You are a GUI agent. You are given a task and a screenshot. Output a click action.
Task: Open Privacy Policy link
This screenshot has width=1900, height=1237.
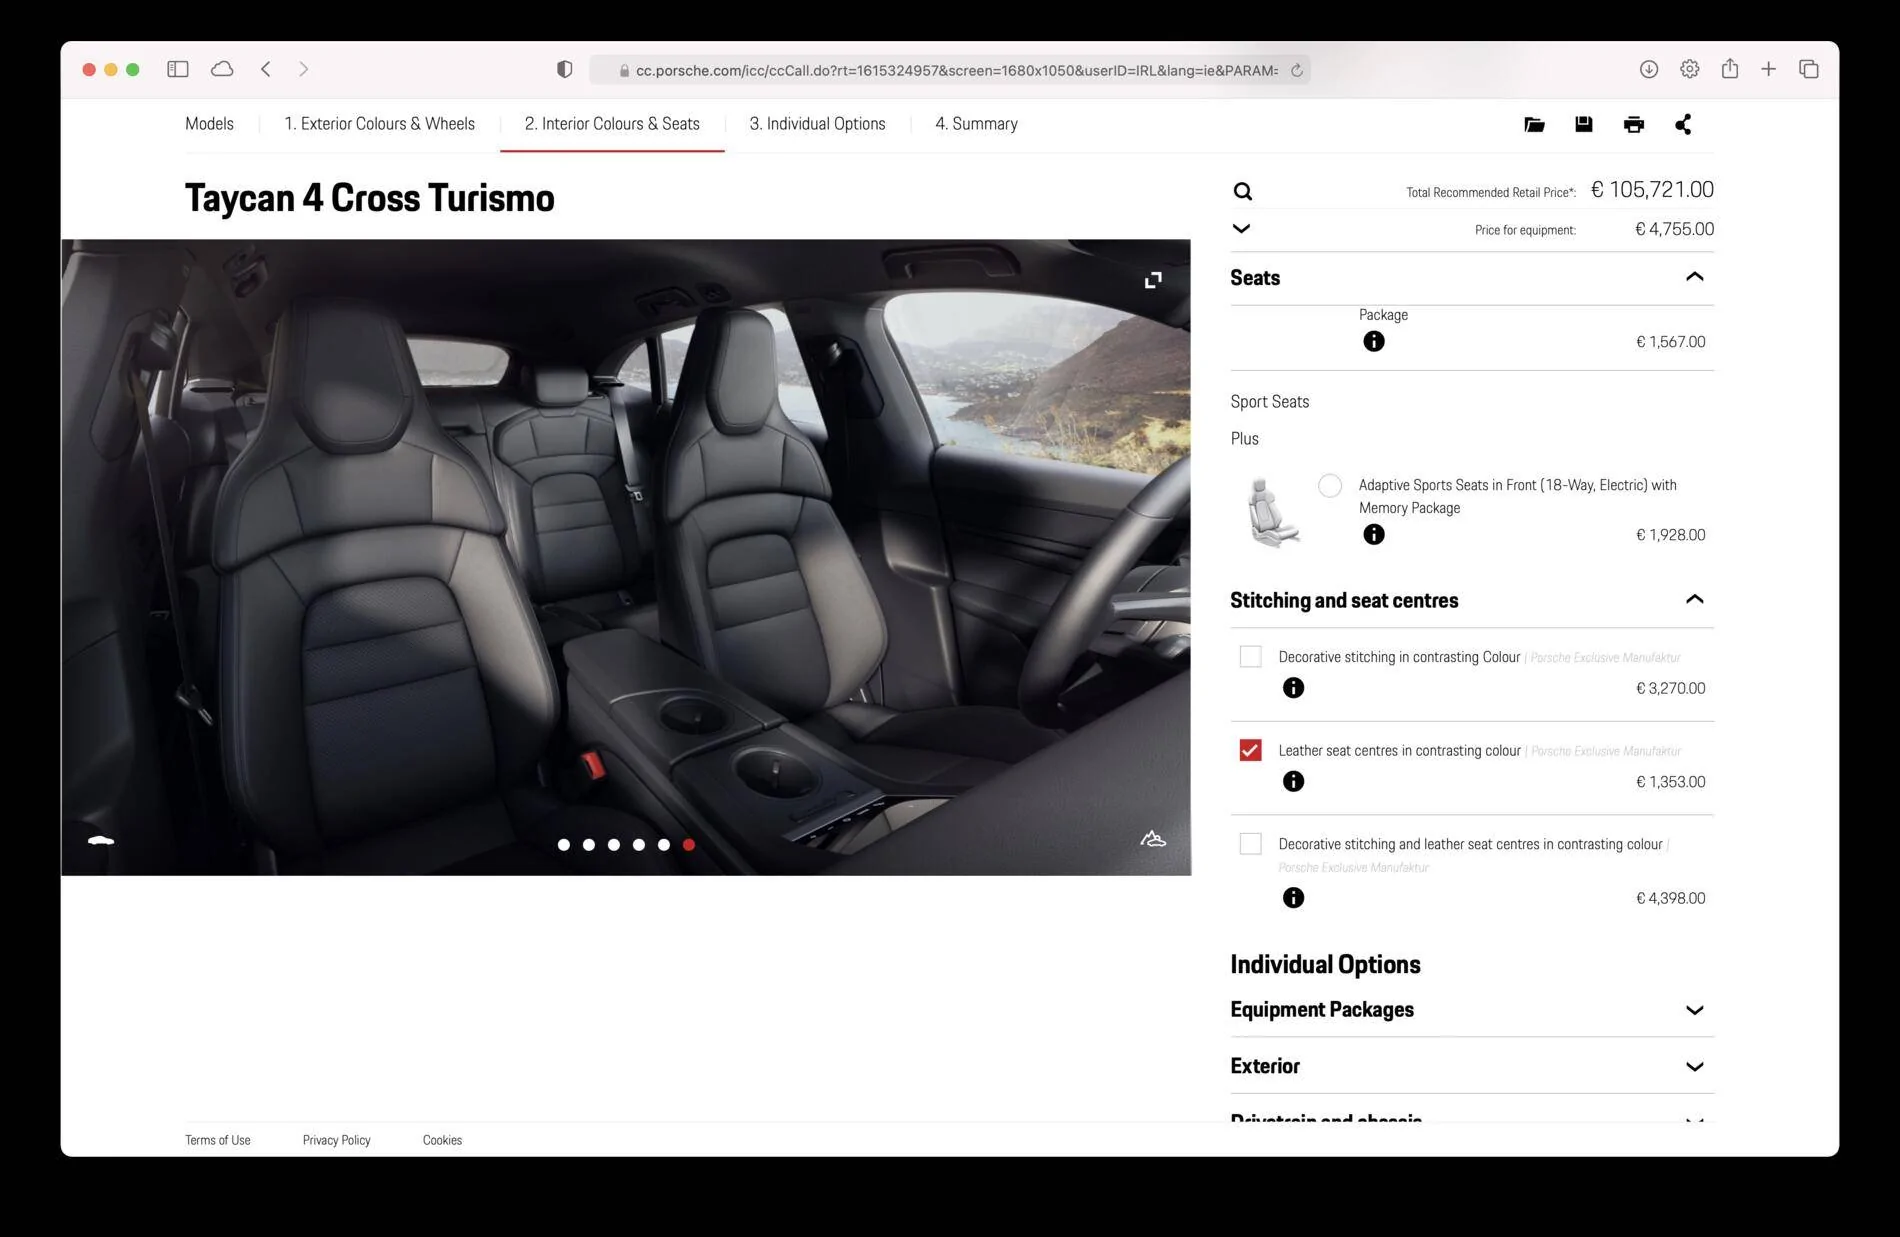(336, 1140)
